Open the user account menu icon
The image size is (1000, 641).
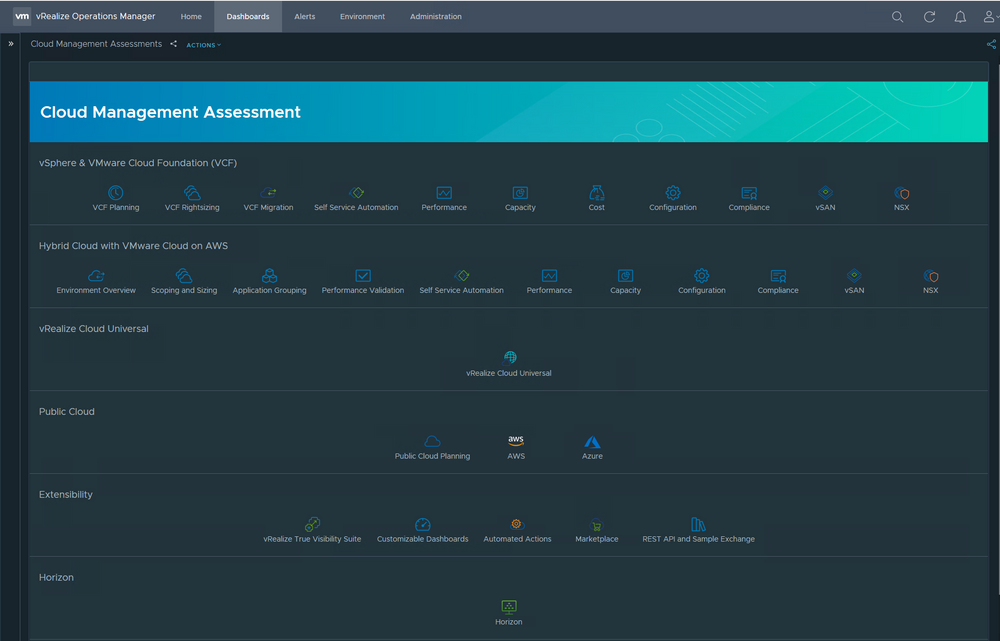[989, 17]
